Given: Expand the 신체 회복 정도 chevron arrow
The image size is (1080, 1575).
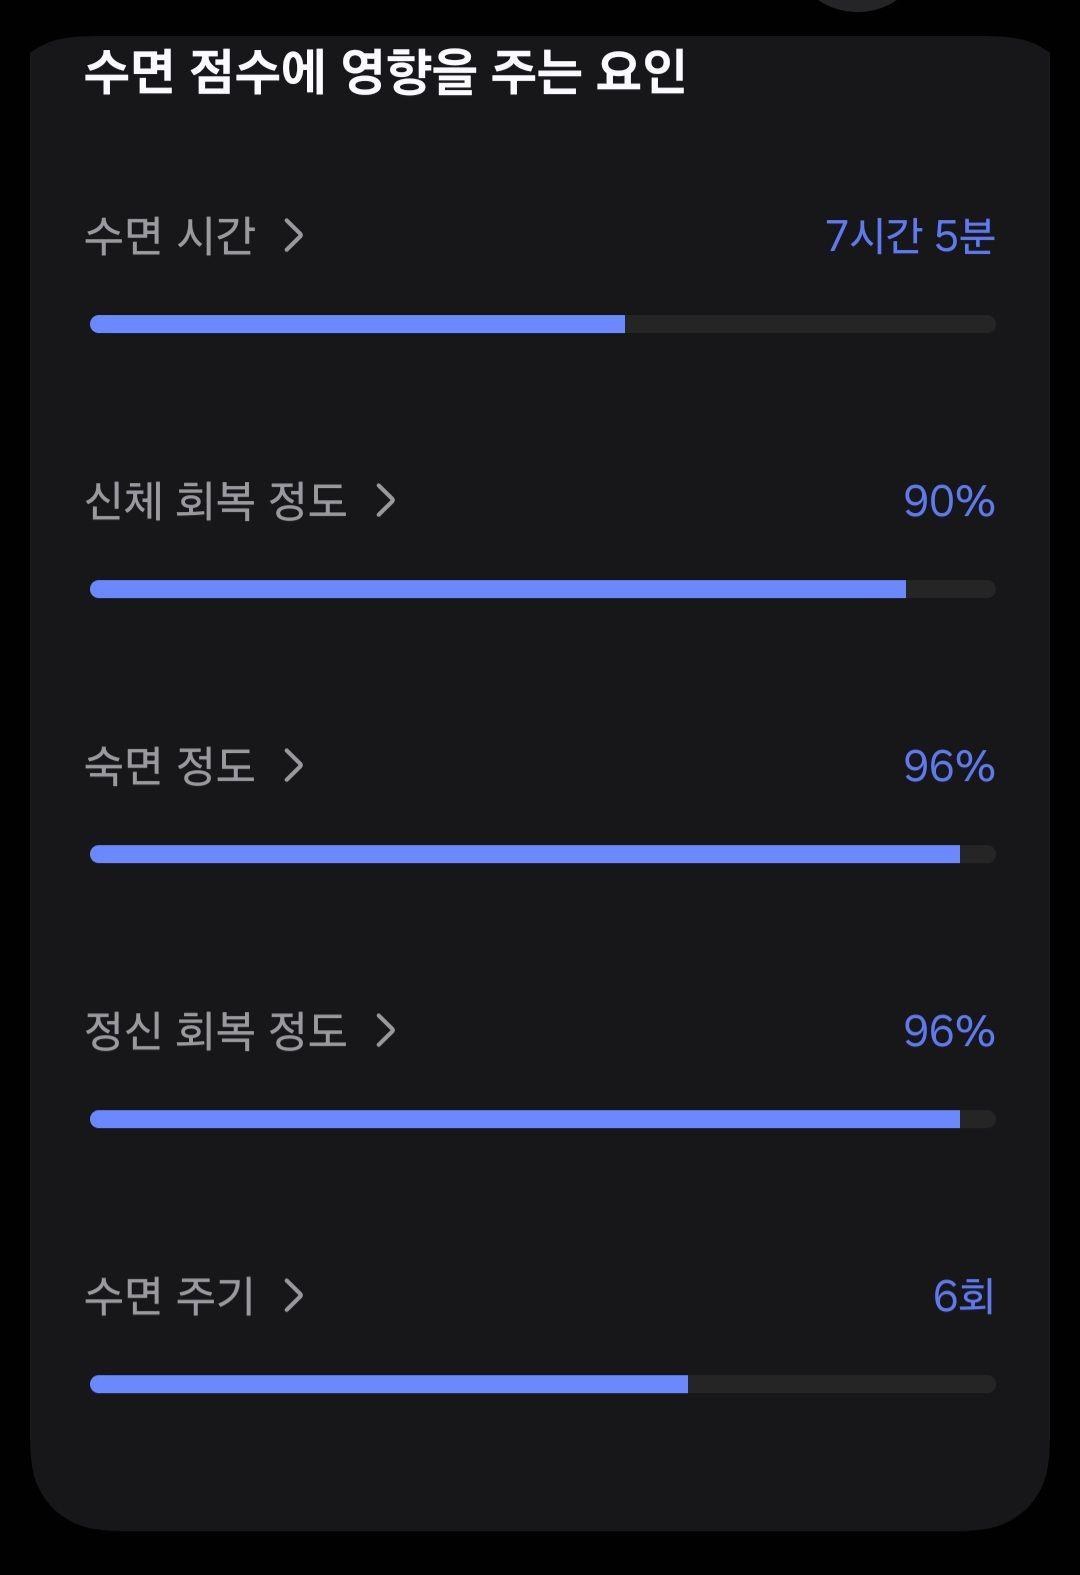Looking at the screenshot, I should coord(386,501).
